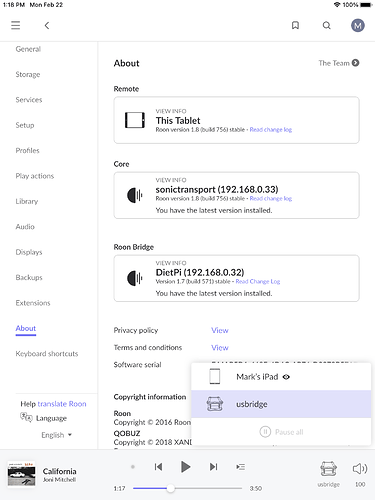Click the arrow next to The Team
375x500 pixels.
[x=355, y=63]
